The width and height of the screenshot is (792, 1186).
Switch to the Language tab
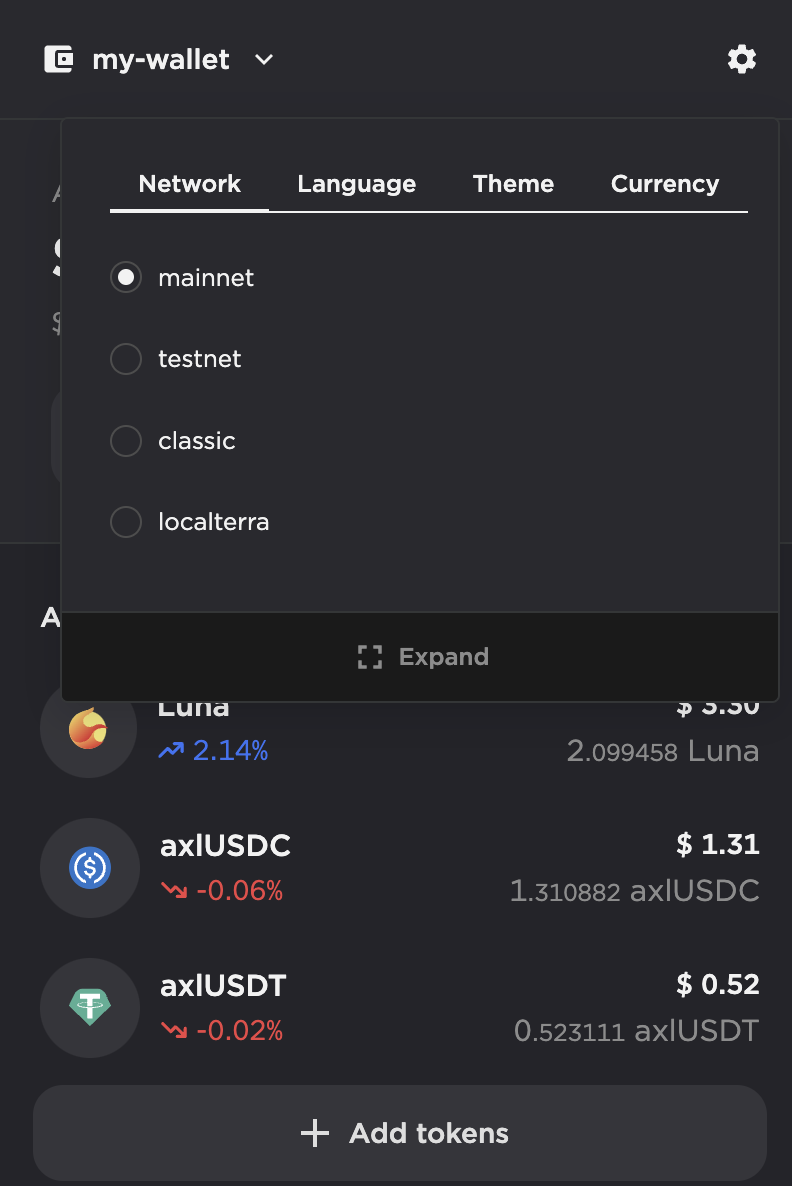point(356,184)
